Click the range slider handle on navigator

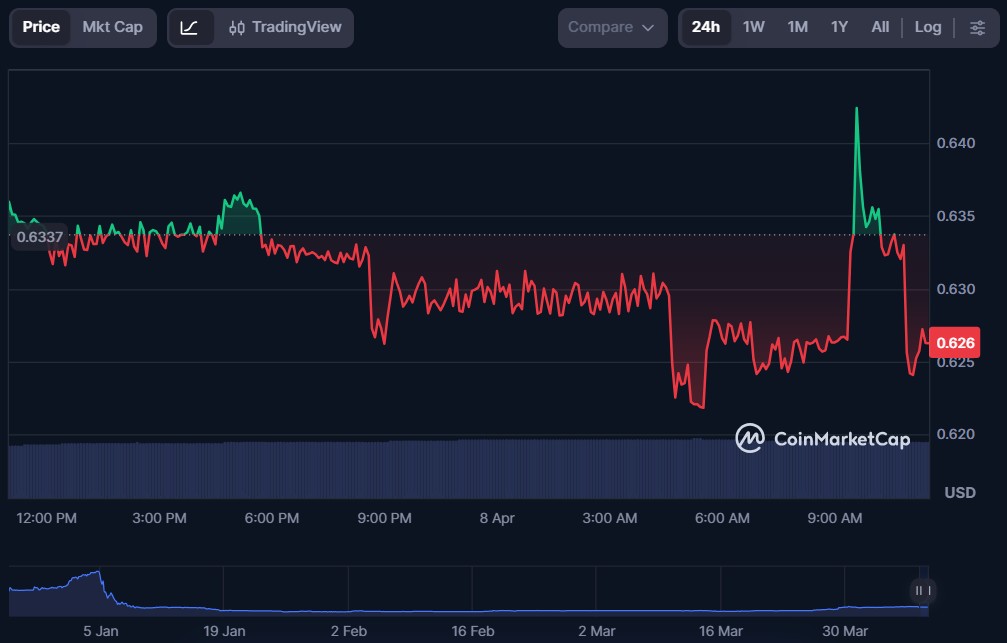pos(923,590)
